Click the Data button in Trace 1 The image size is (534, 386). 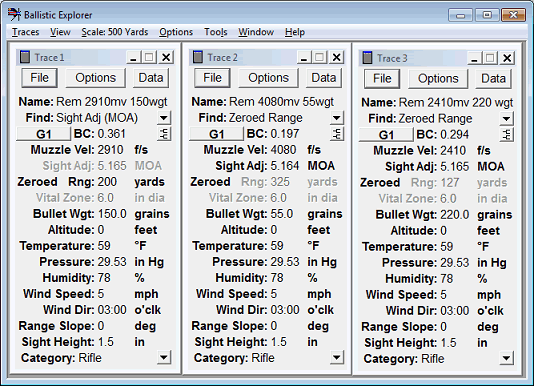pos(151,78)
